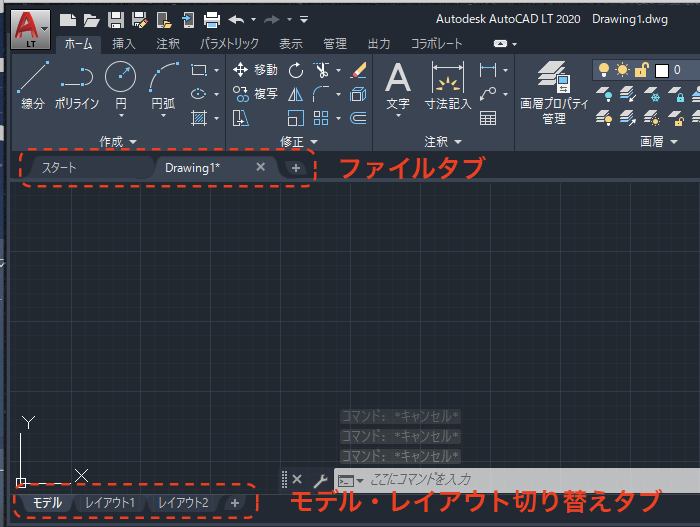Add a new drawing tab with plus
700x527 pixels.
pyautogui.click(x=296, y=168)
